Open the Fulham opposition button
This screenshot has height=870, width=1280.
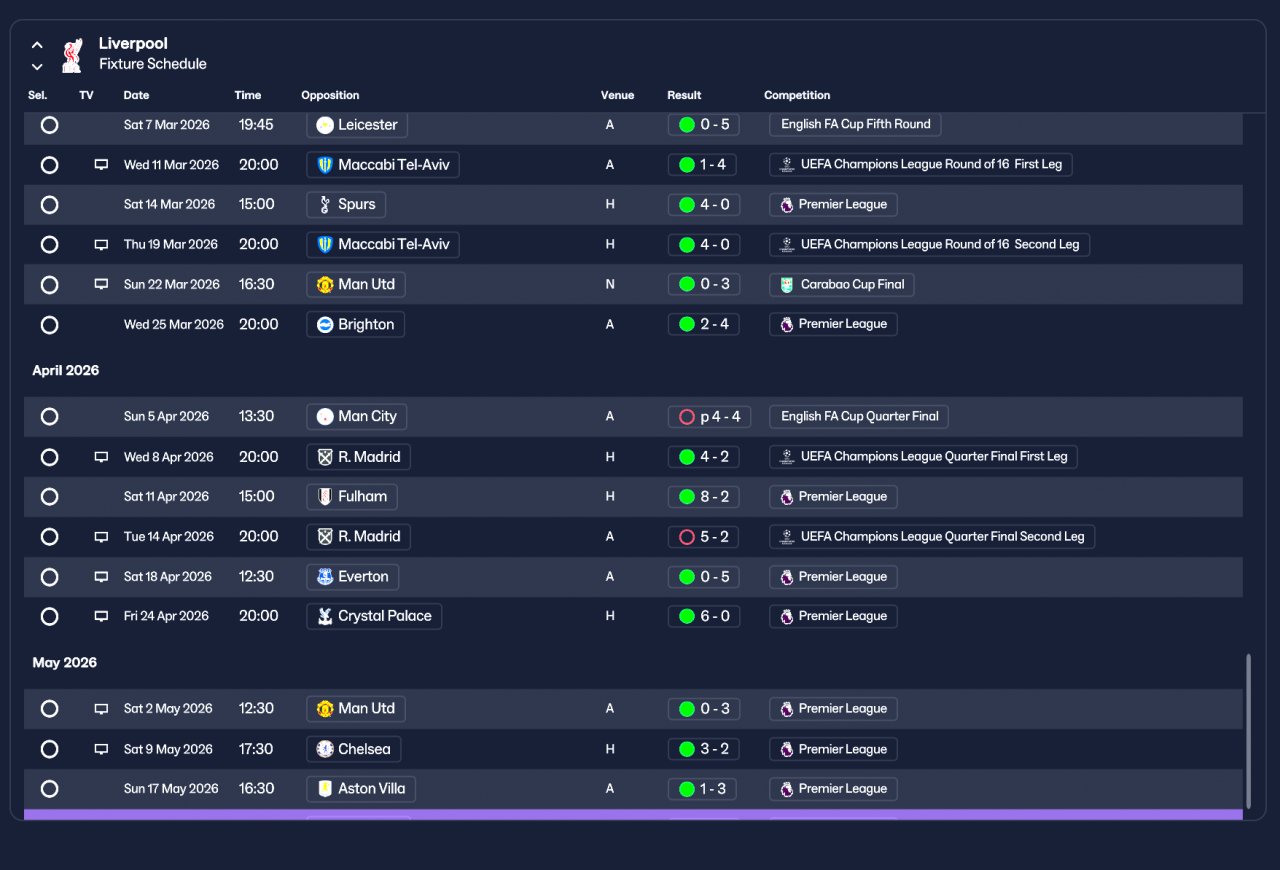(x=352, y=497)
